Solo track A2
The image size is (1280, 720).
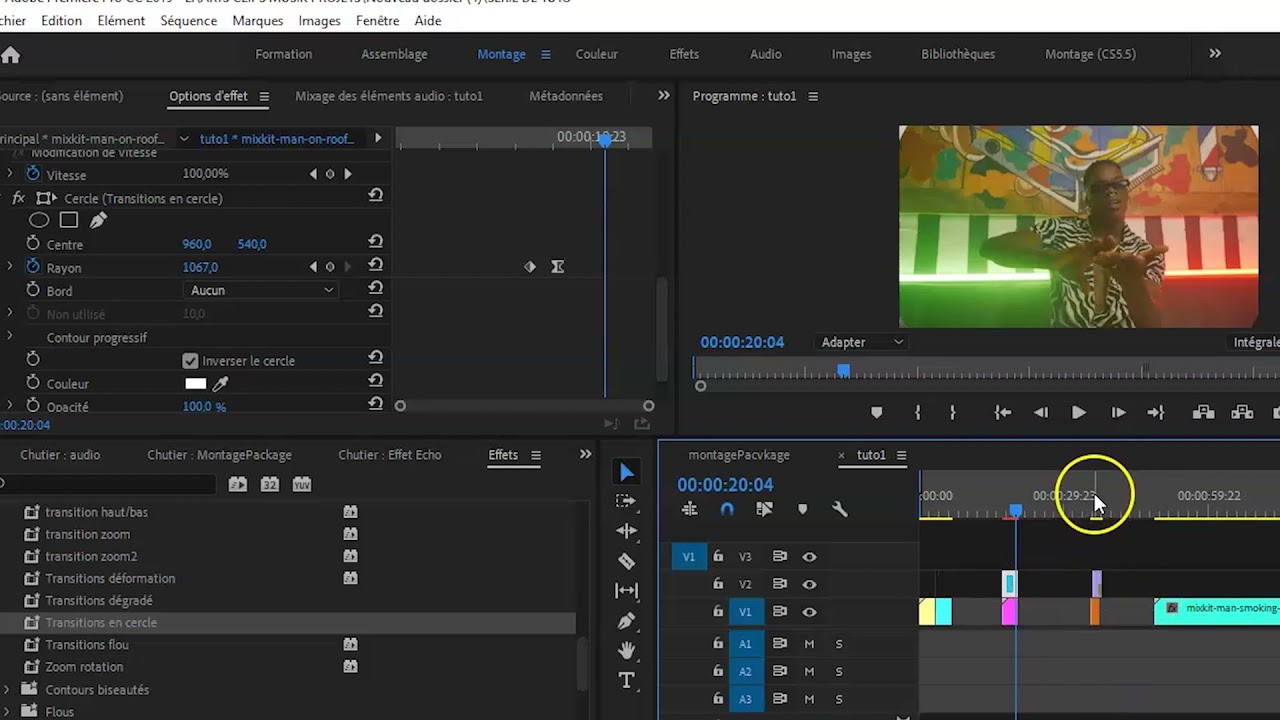(839, 671)
